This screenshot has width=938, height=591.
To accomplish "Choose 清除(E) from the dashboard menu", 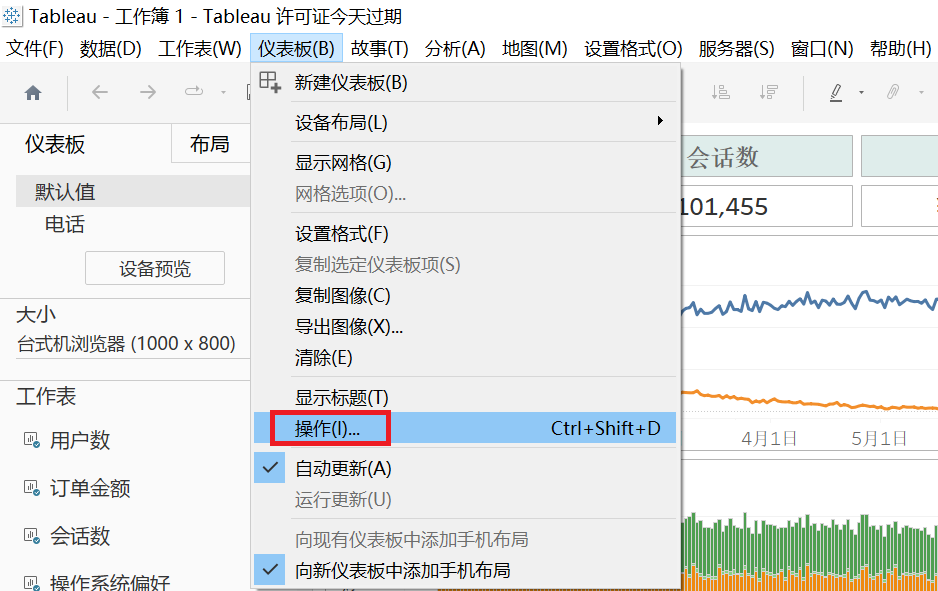I will [x=465, y=358].
